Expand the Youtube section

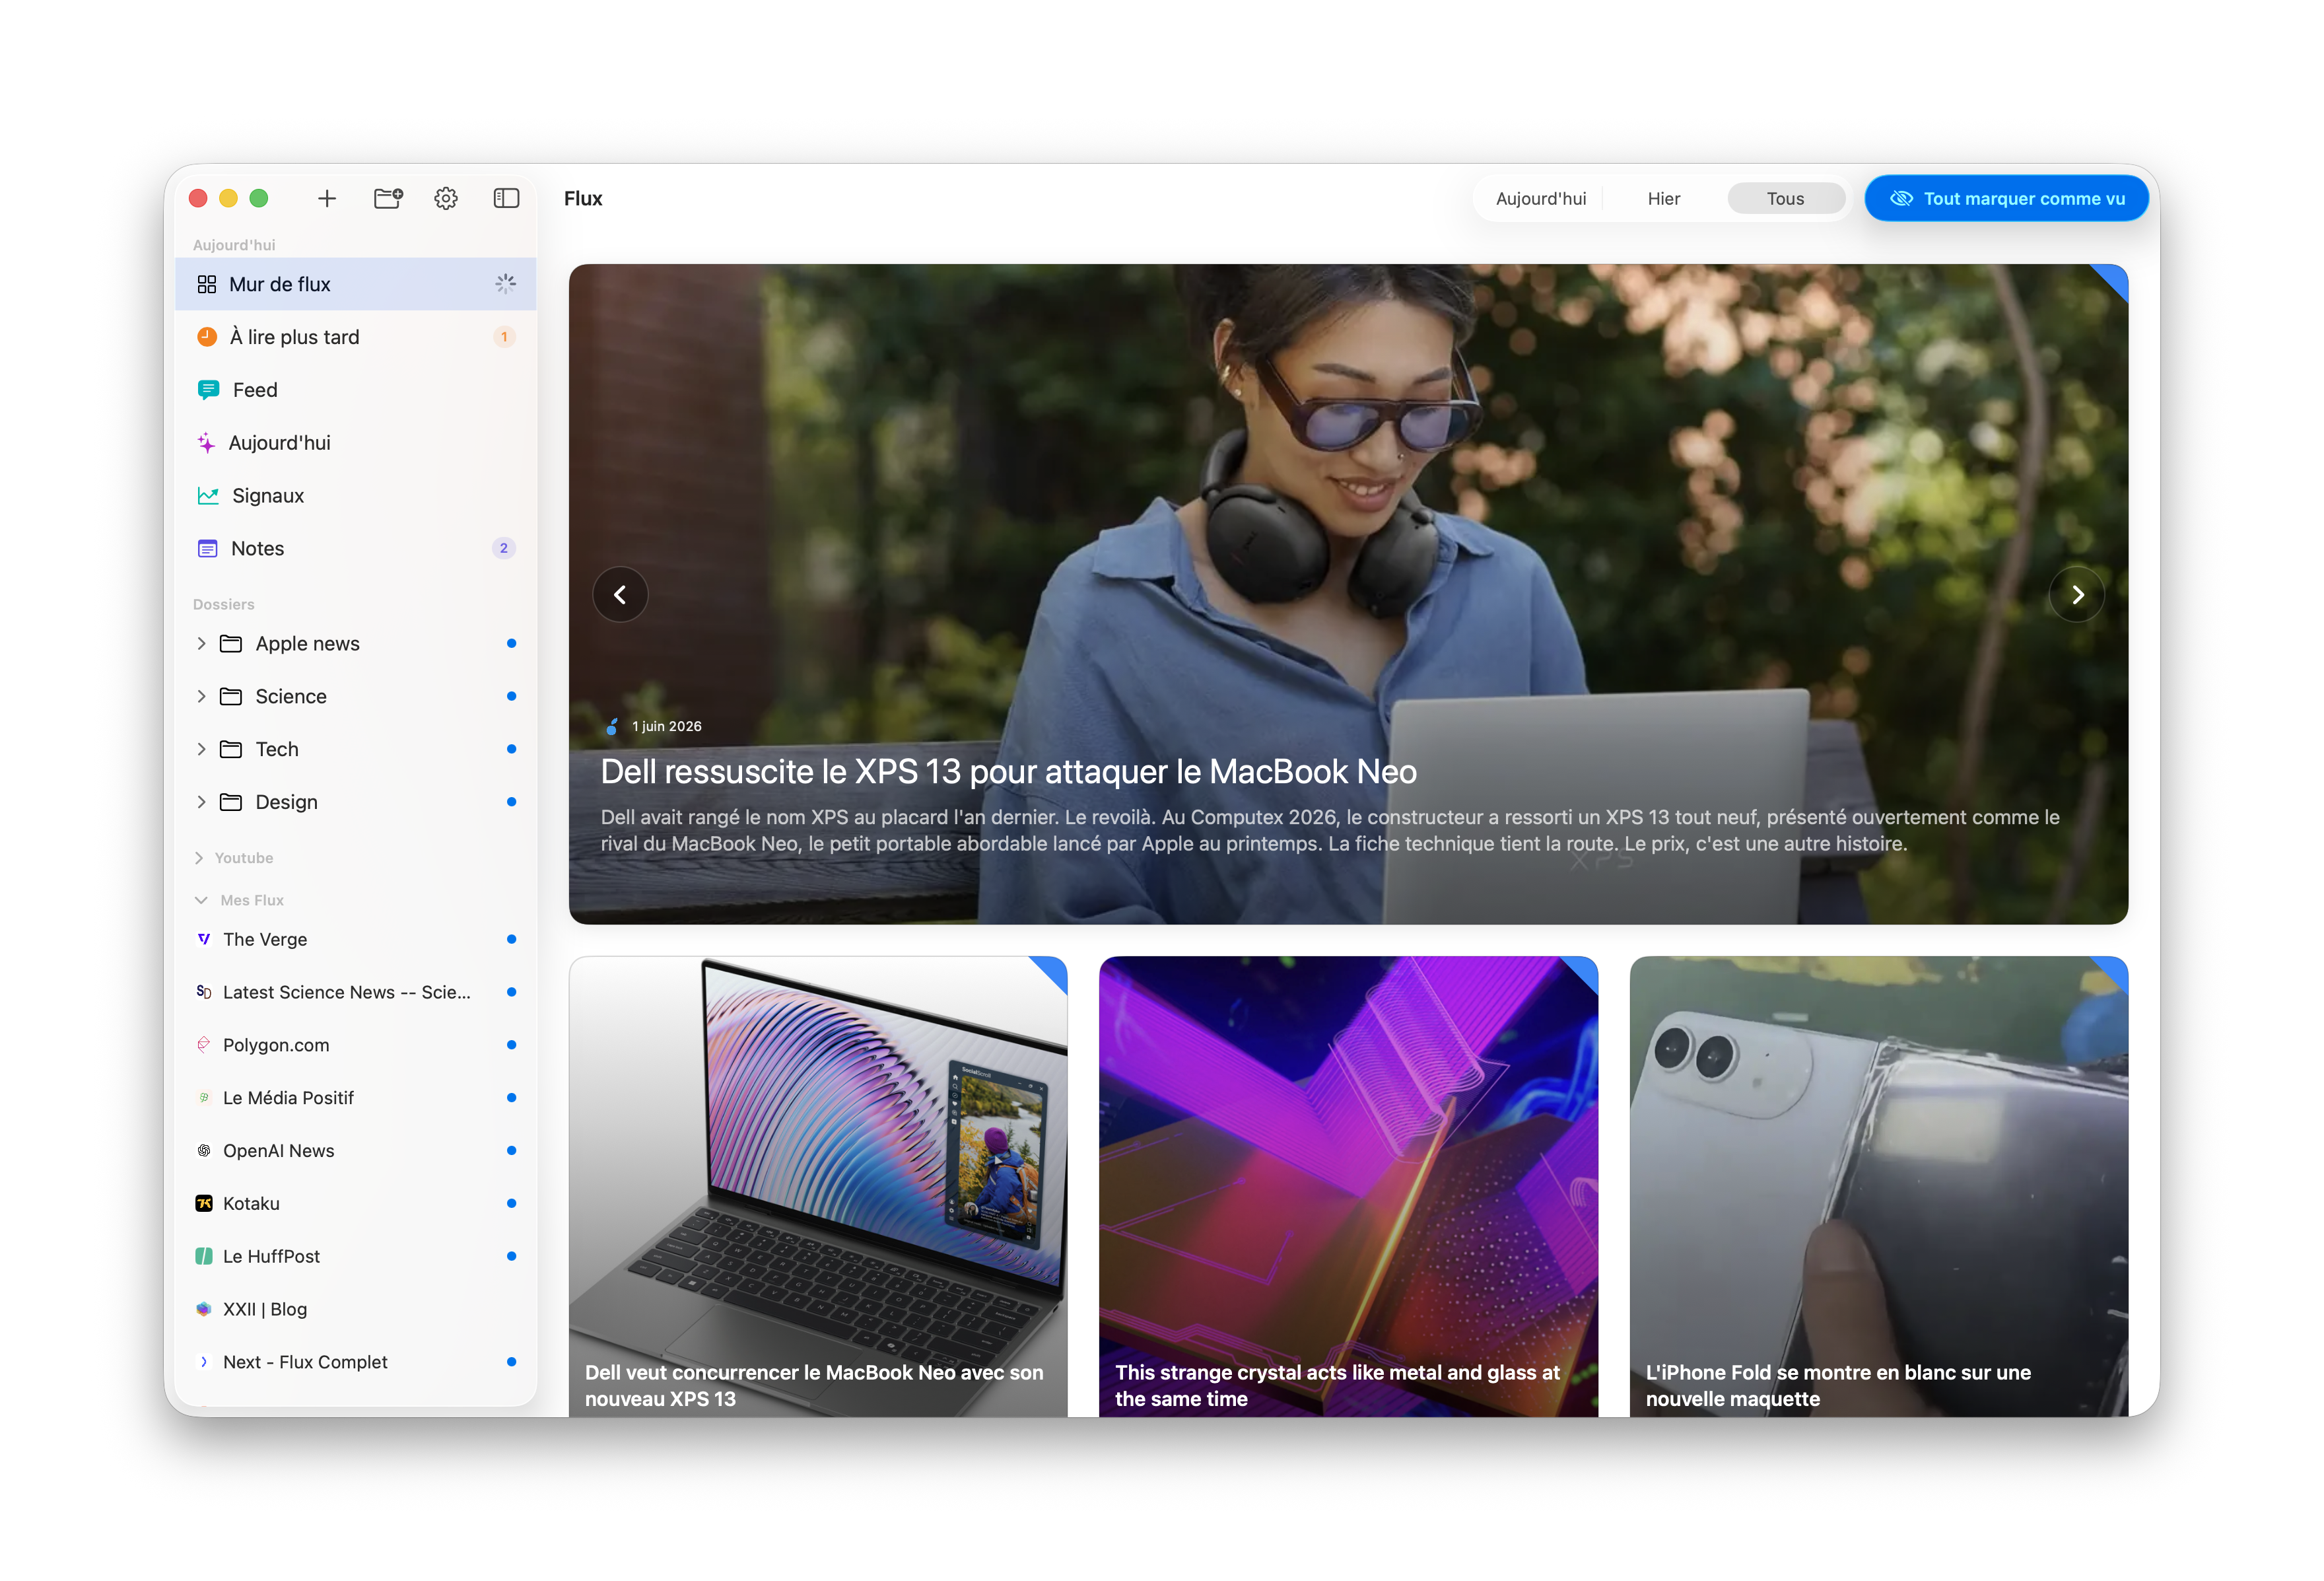pos(199,859)
